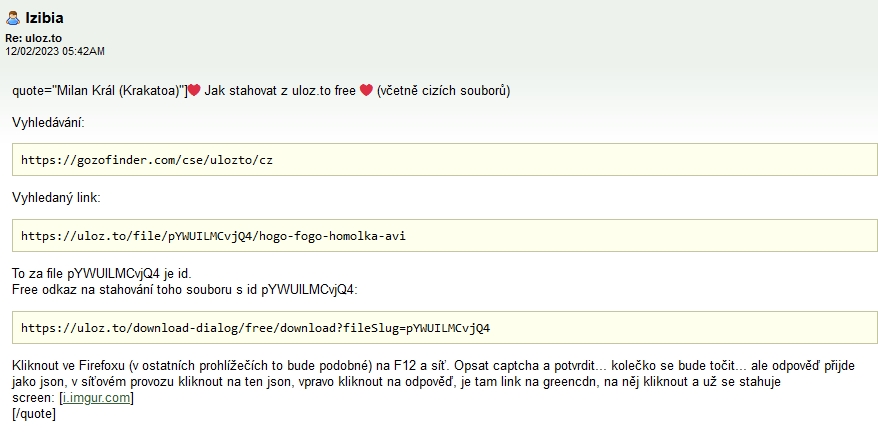The width and height of the screenshot is (878, 437).
Task: Open the i.imgur.com screenshot link
Action: pyautogui.click(x=97, y=398)
